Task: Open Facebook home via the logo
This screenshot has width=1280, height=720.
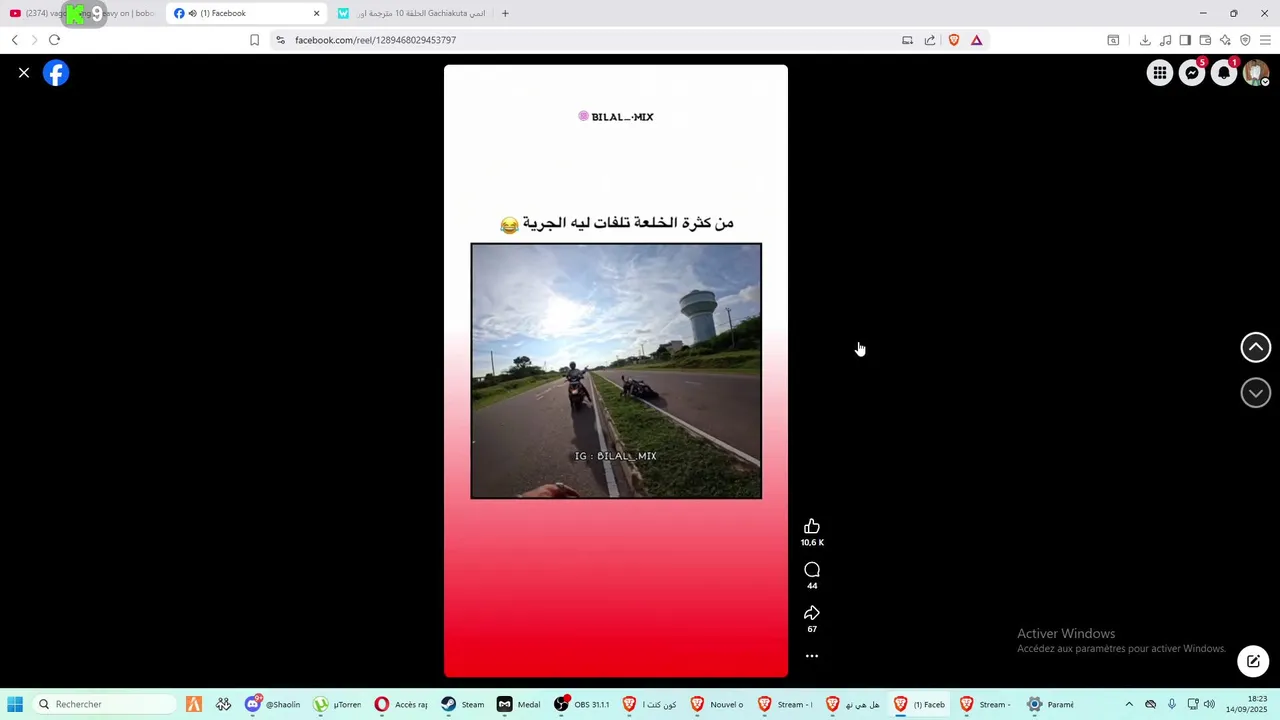Action: point(56,73)
